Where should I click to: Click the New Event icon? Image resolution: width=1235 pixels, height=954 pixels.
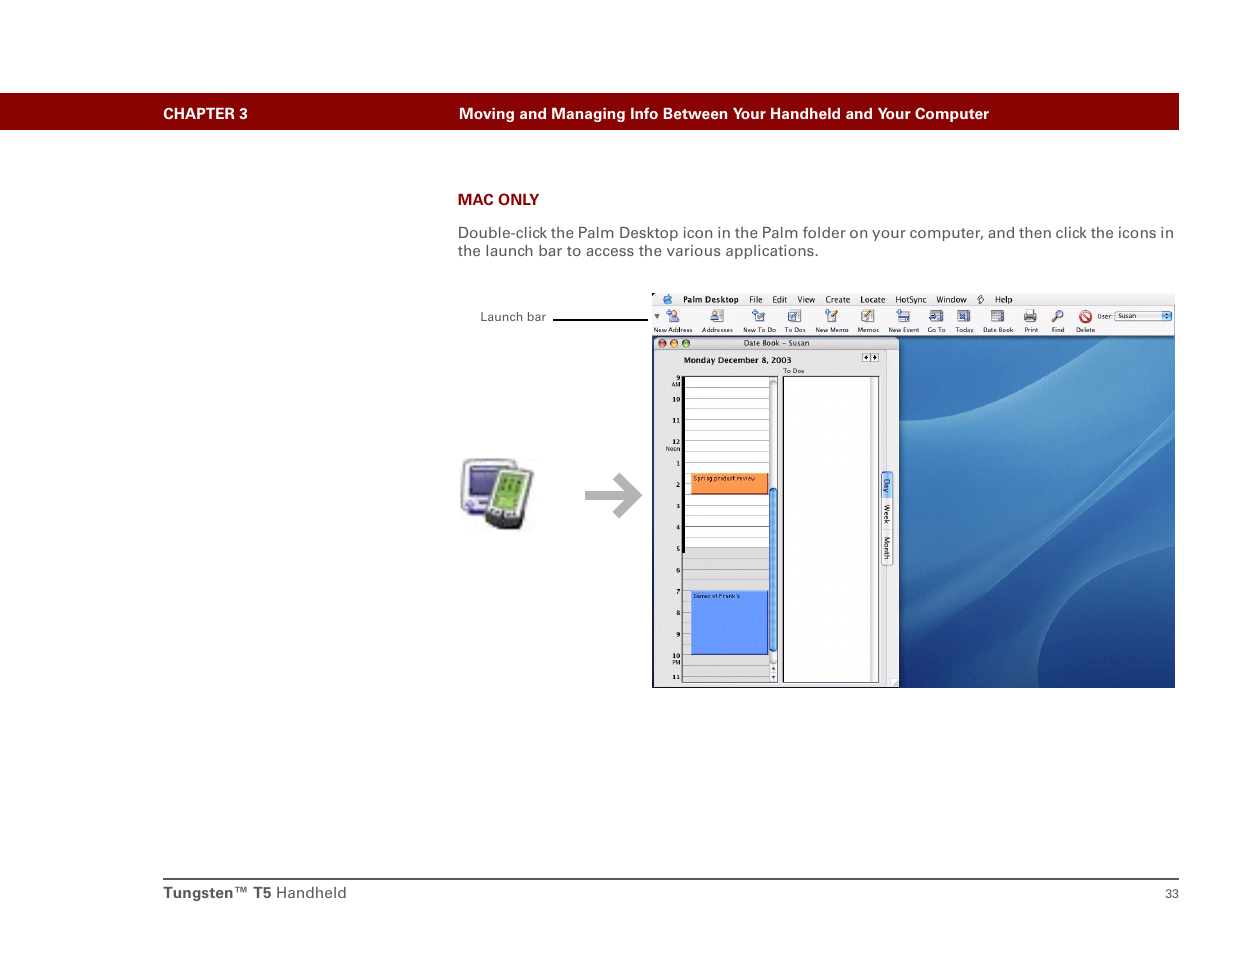[903, 316]
